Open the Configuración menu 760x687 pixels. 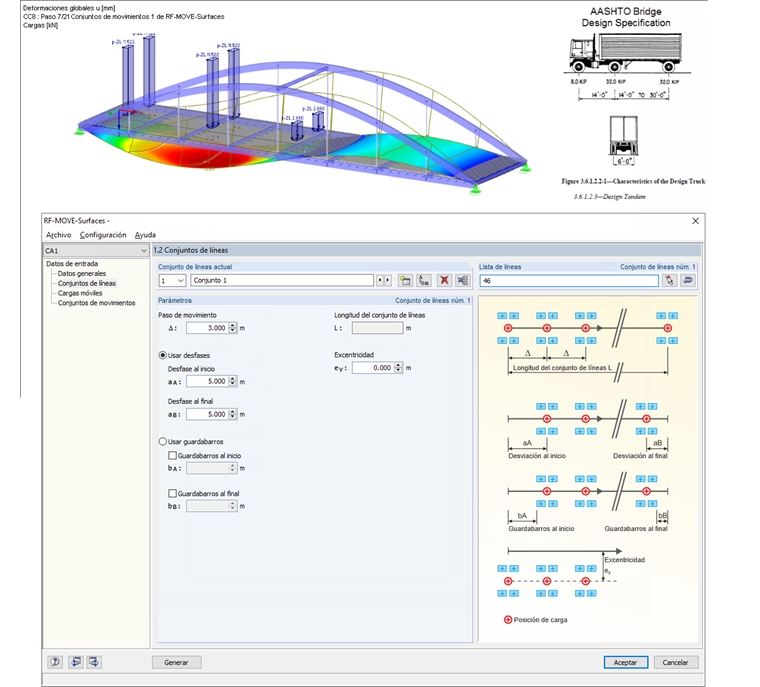point(103,235)
